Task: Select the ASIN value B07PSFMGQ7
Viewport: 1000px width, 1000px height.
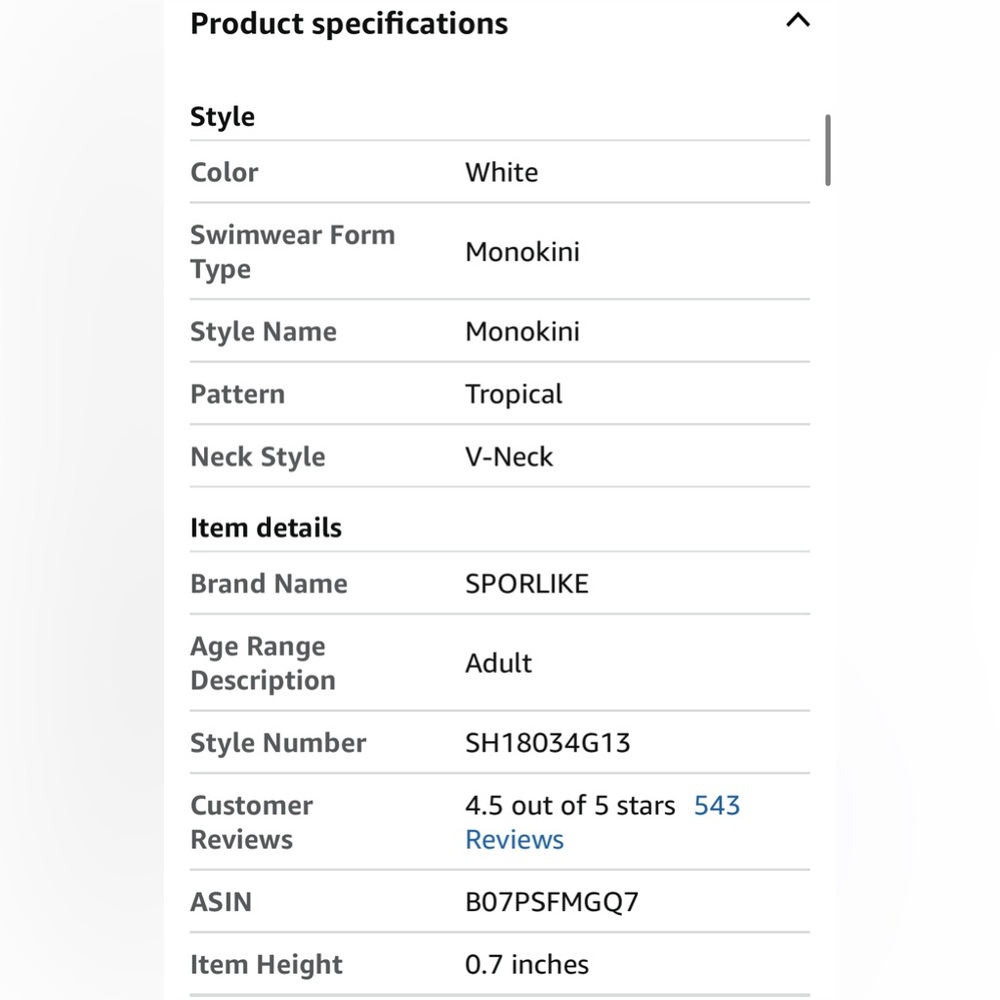Action: 552,902
